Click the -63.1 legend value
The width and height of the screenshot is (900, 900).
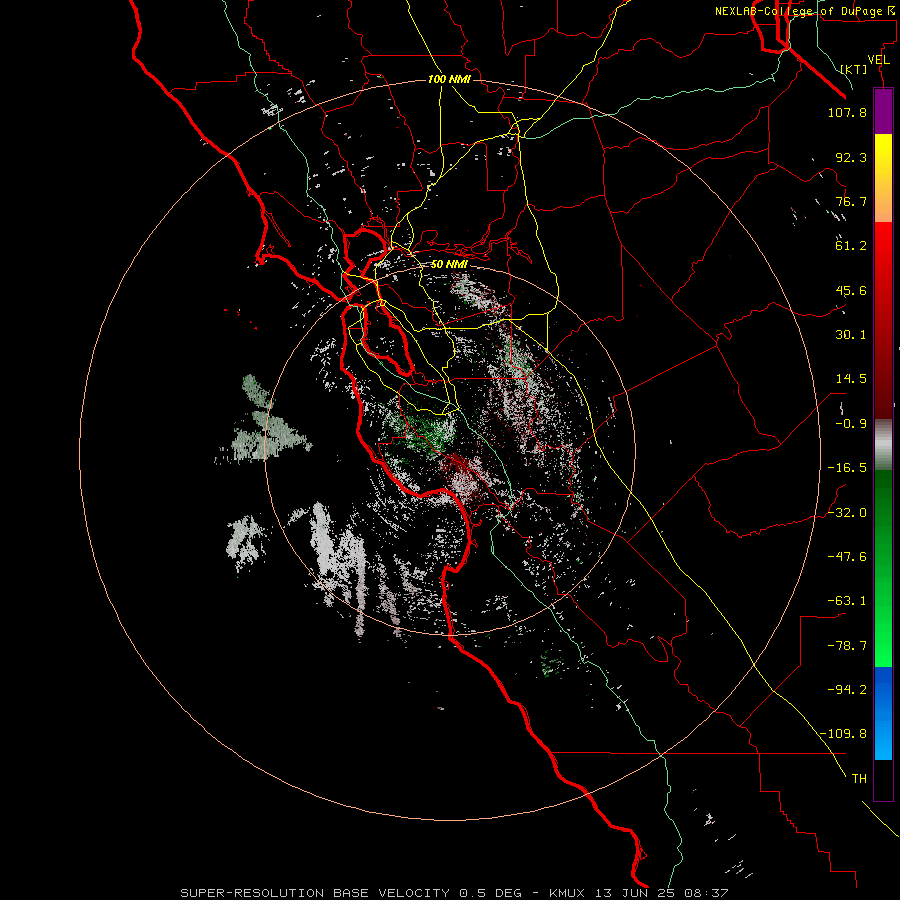click(847, 601)
